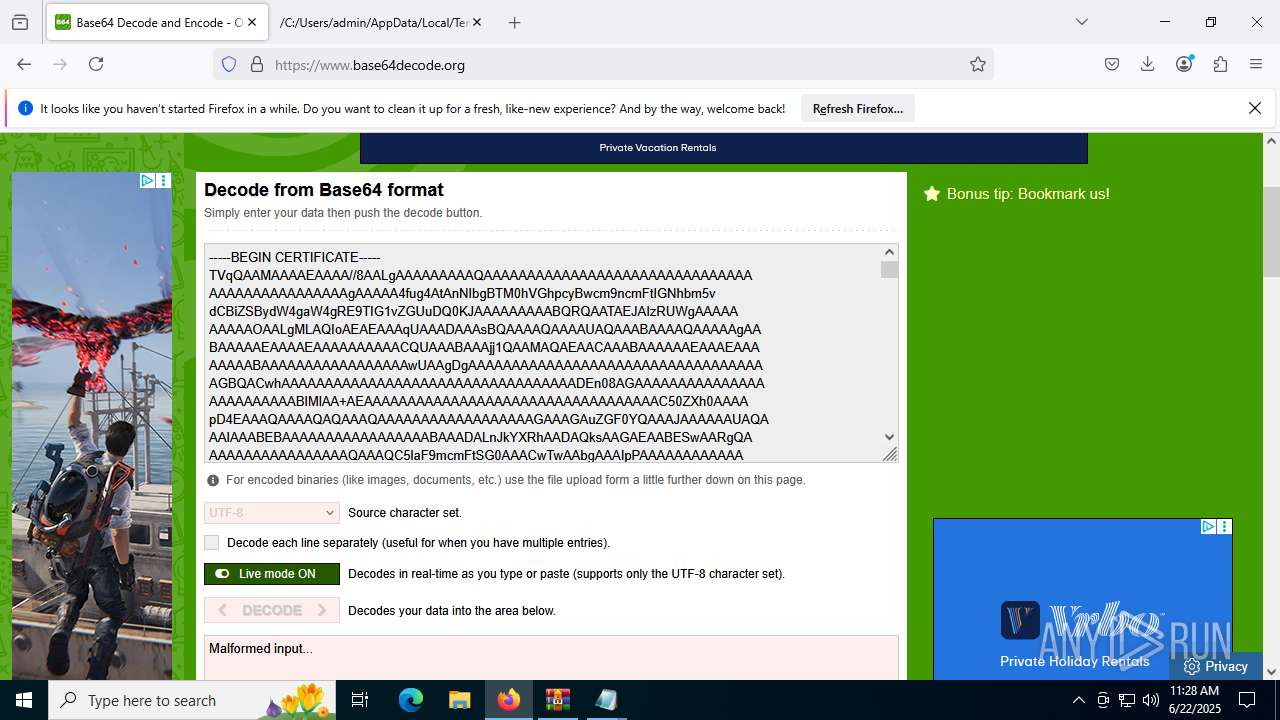This screenshot has width=1280, height=720.
Task: Open the volume control
Action: (1151, 700)
